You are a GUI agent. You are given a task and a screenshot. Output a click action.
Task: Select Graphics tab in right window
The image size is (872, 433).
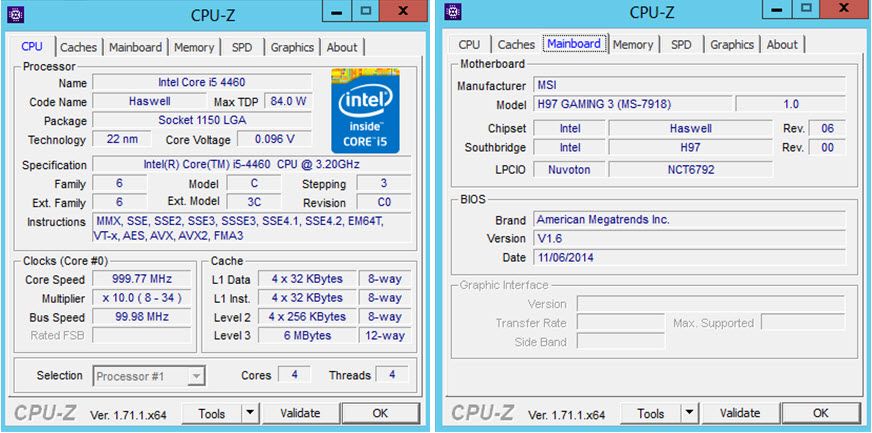click(732, 44)
